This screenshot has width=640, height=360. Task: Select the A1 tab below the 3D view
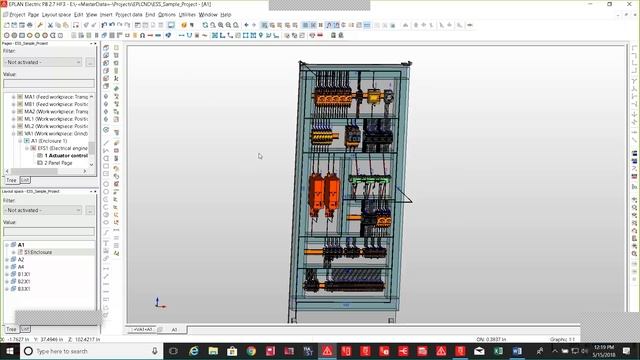coord(174,330)
